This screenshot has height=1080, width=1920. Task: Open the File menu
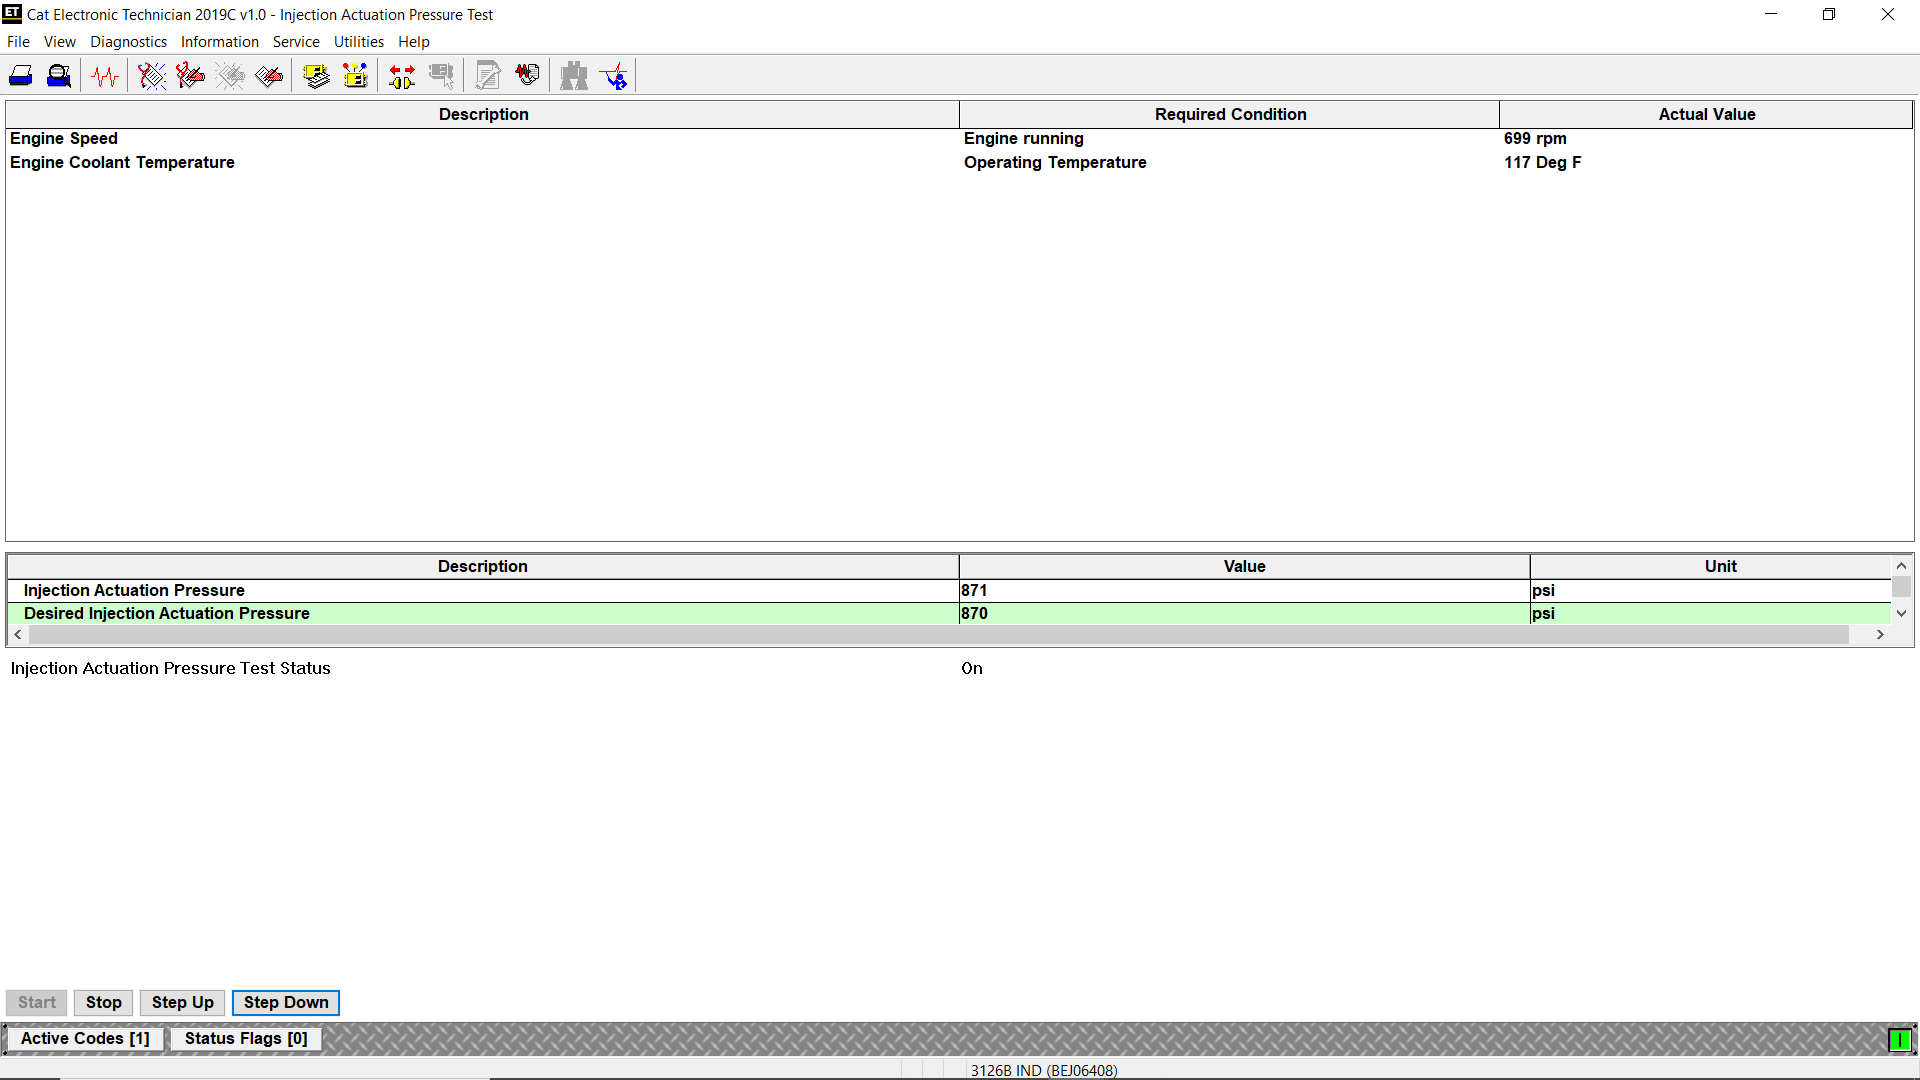click(18, 42)
